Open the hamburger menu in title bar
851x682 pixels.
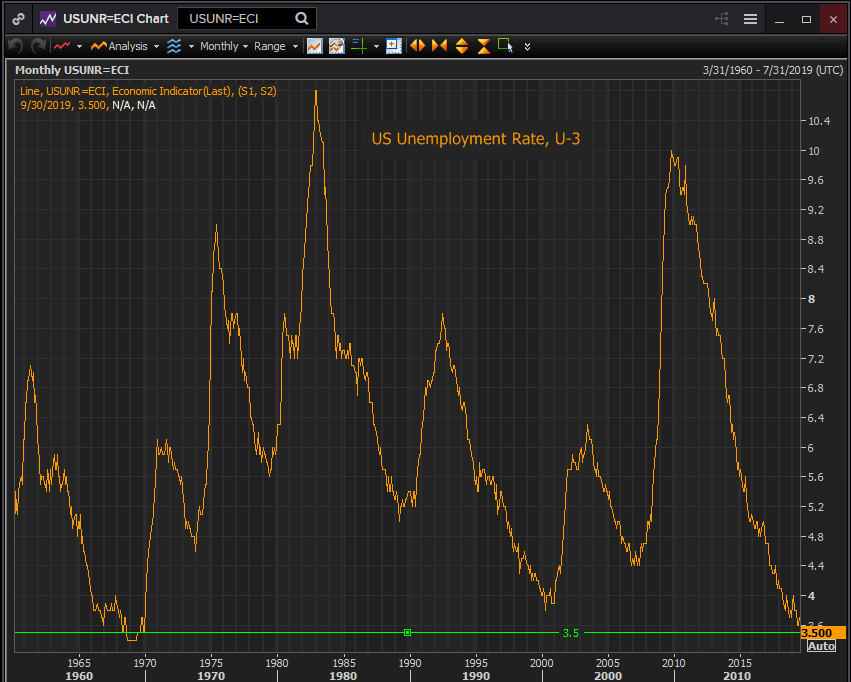750,18
